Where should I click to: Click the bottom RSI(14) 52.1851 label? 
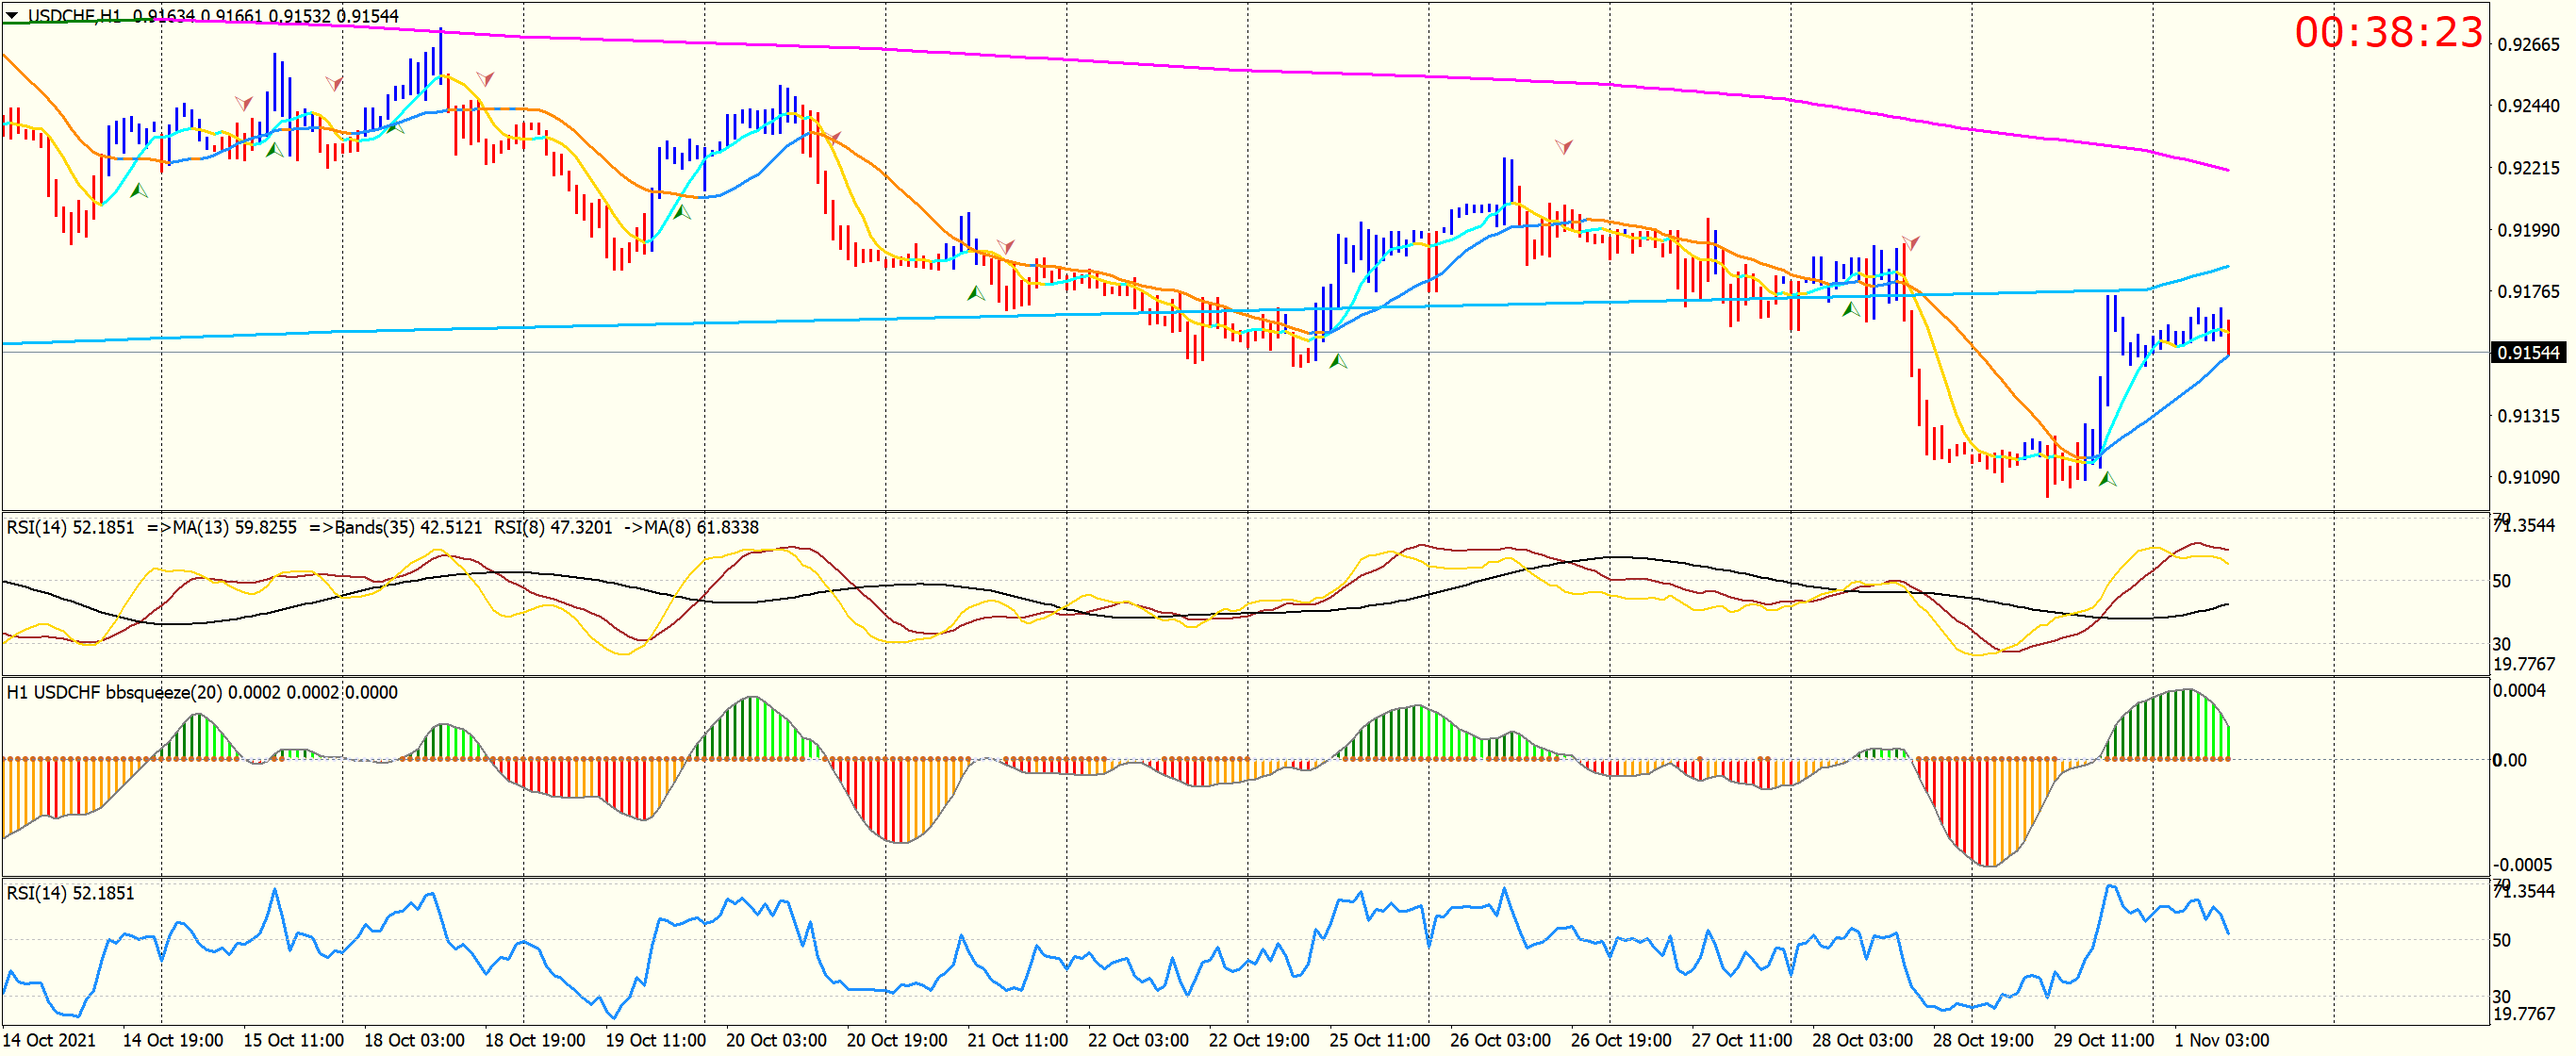pyautogui.click(x=70, y=893)
